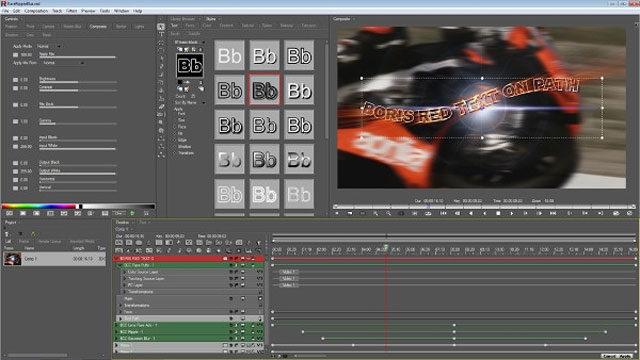Click the rainbow hue color bar
Image resolution: width=640 pixels, height=360 pixels.
39,207
